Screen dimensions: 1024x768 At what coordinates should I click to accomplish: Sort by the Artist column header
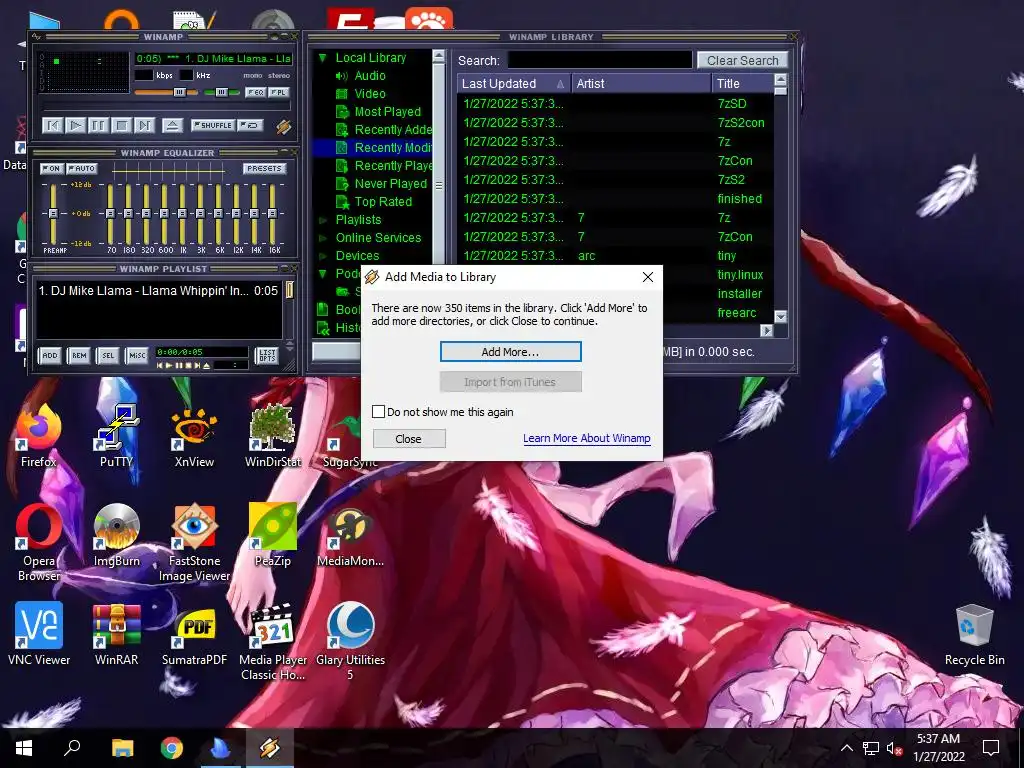[x=641, y=84]
